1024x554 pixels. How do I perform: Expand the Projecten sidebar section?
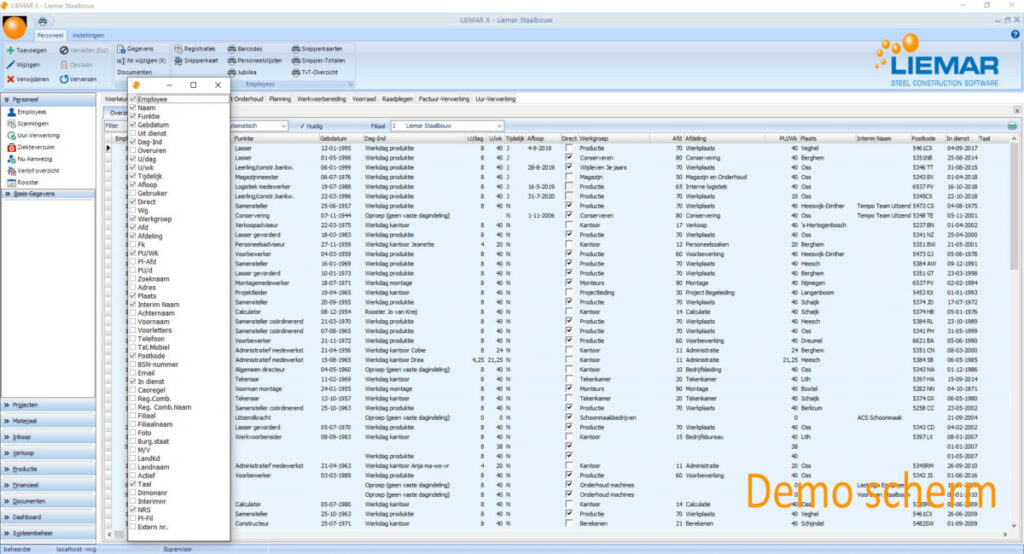(x=48, y=405)
